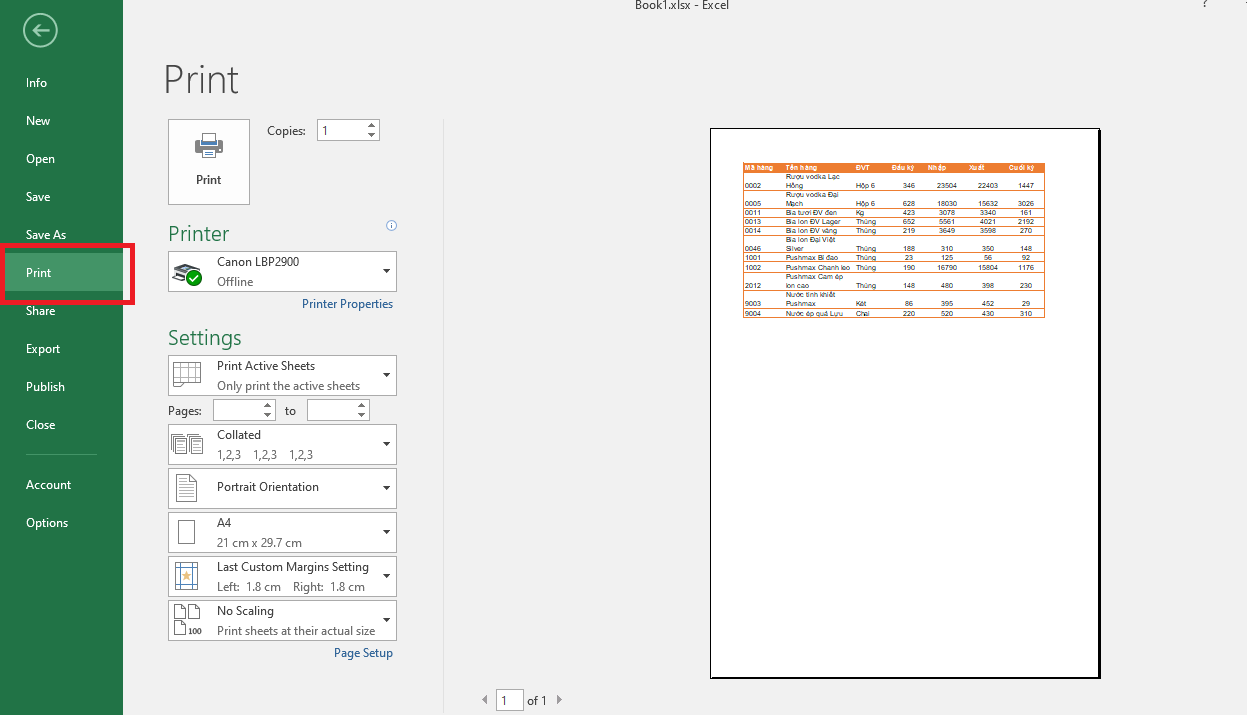Viewport: 1247px width, 715px height.
Task: Click the Pages from input field
Action: tap(238, 410)
